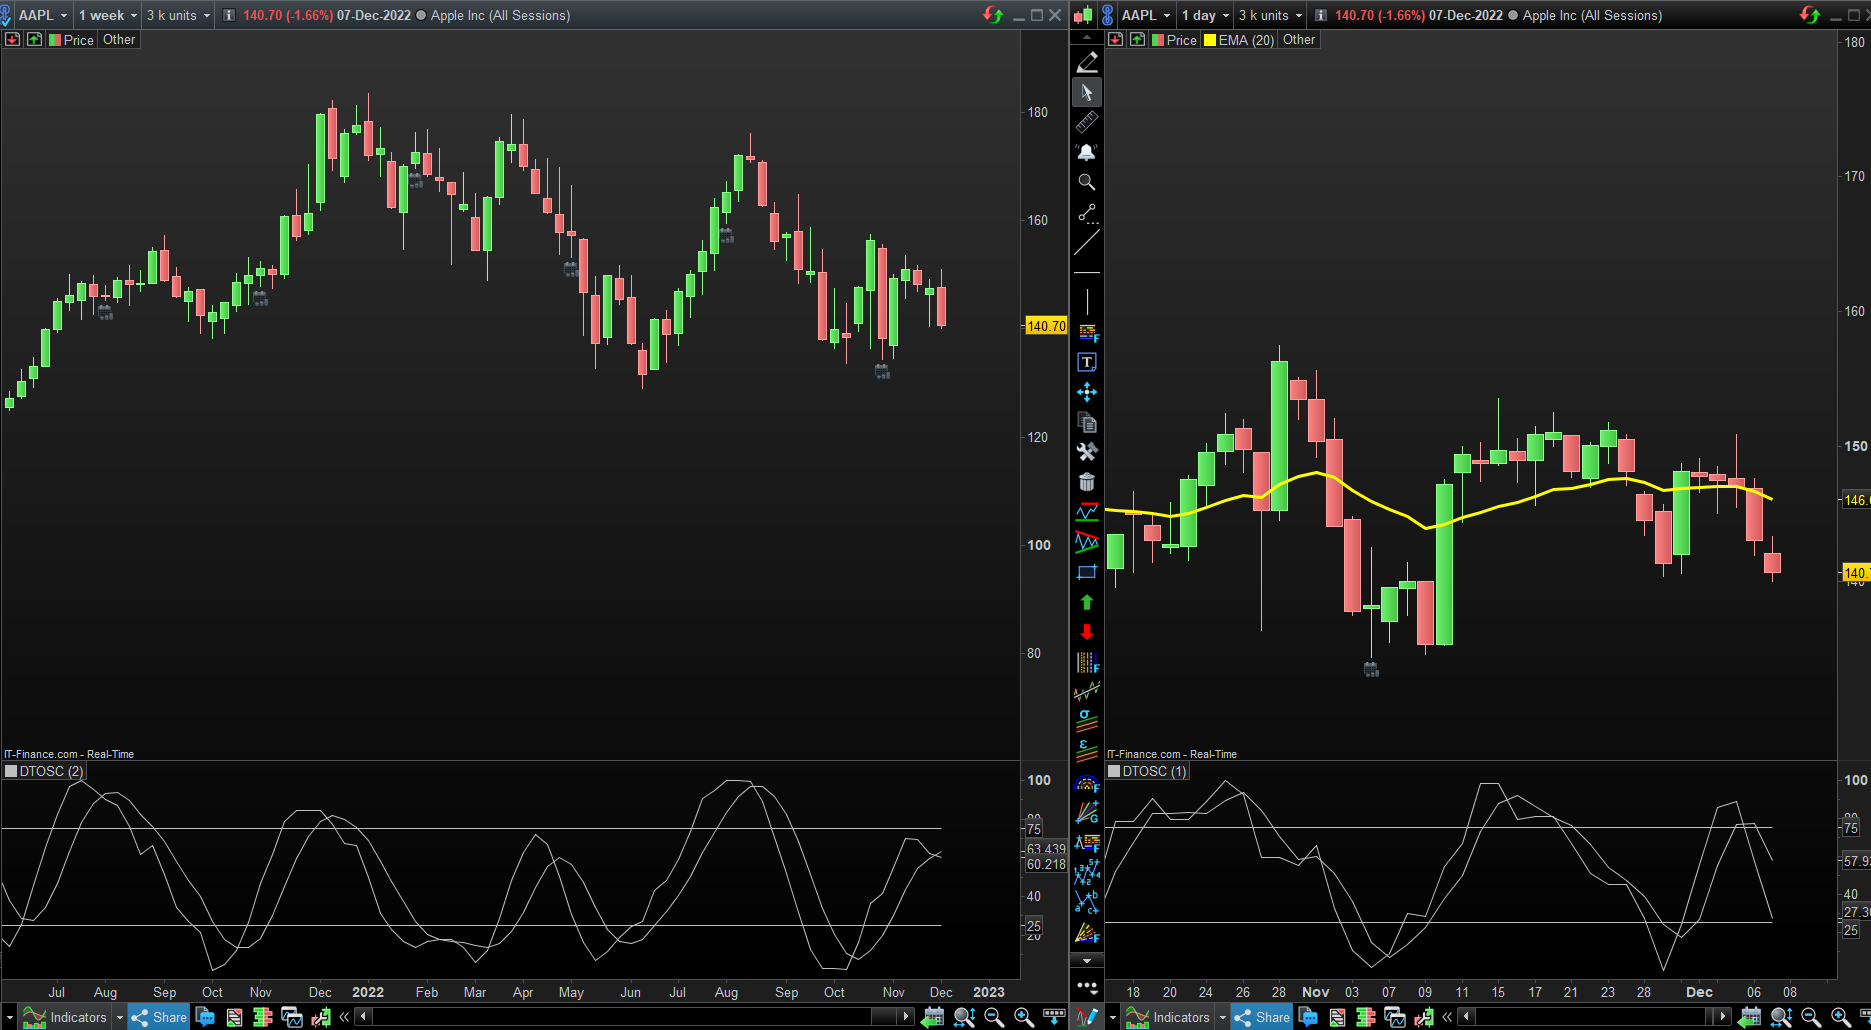Screen dimensions: 1871x1030
Task: Open Indicators on the weekly chart
Action: [x=66, y=1018]
